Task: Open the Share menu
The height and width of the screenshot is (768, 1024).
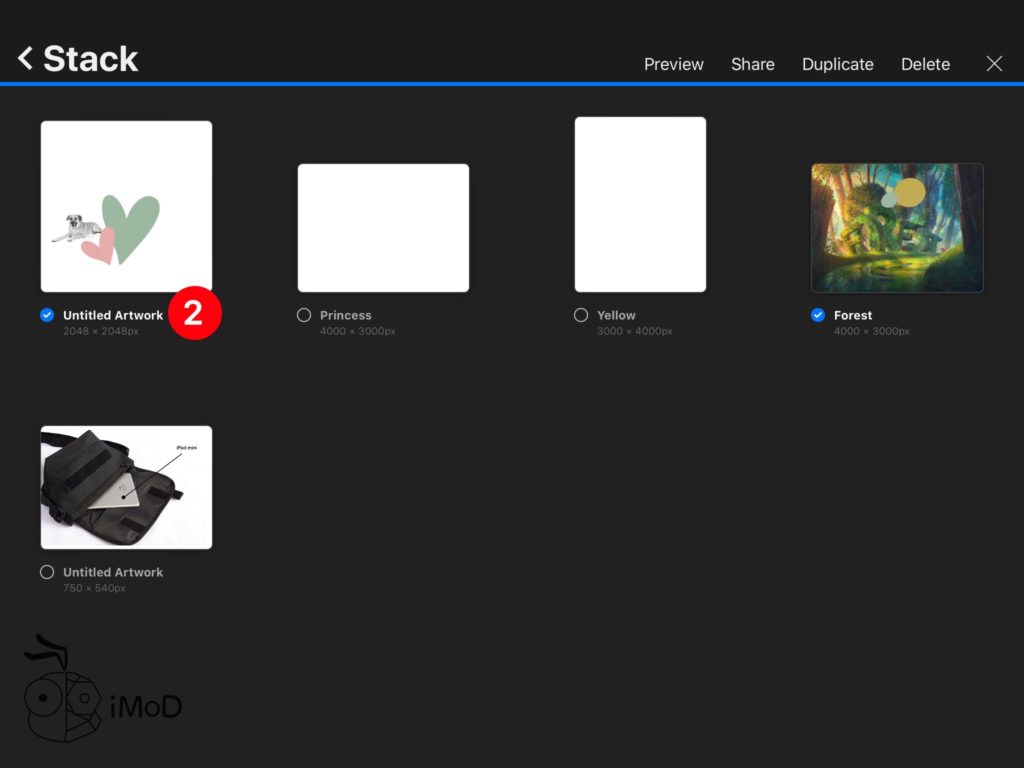Action: click(x=752, y=64)
